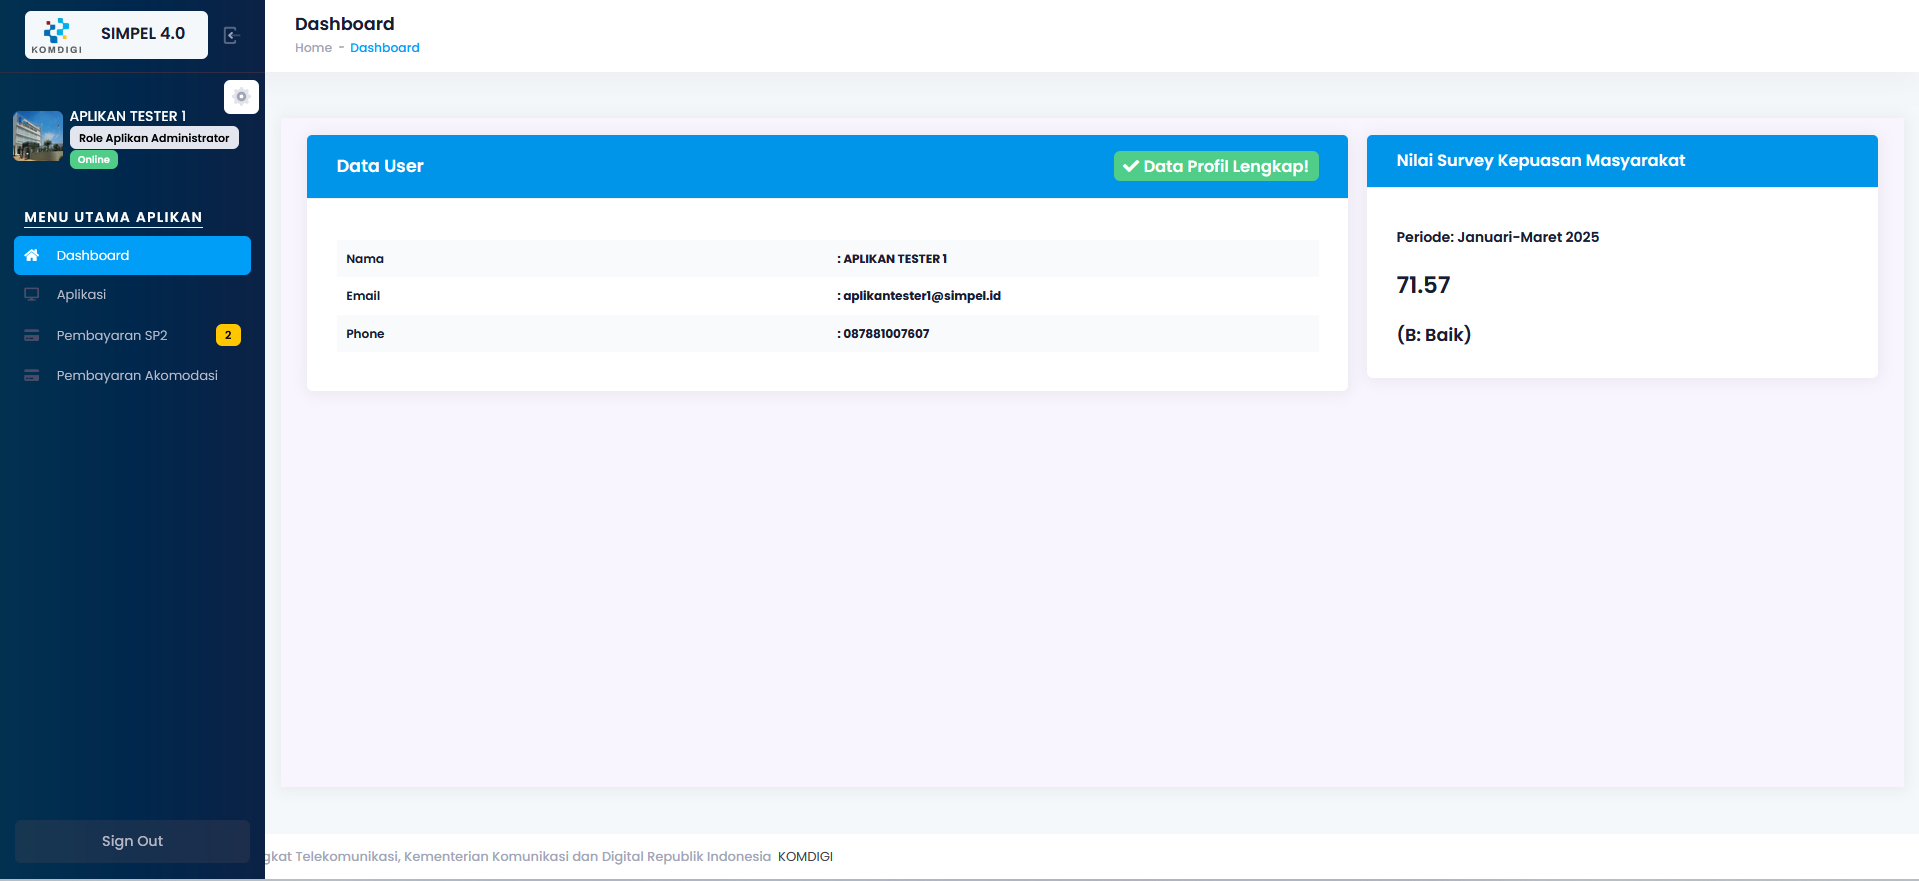This screenshot has height=881, width=1919.
Task: Click the green Online status badge
Action: [x=94, y=160]
